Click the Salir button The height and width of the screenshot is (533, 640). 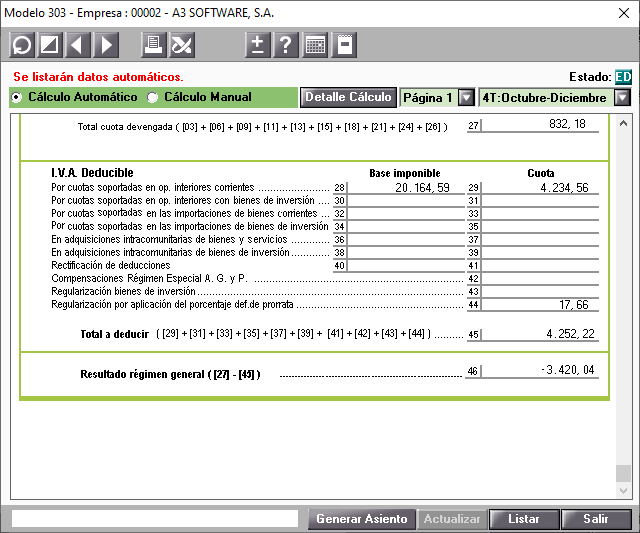click(596, 519)
